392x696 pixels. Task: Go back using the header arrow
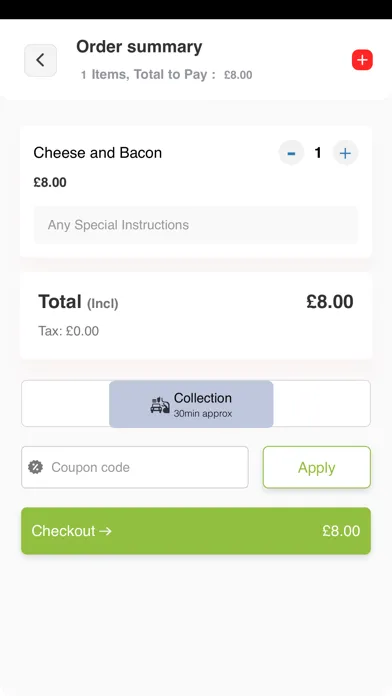pyautogui.click(x=40, y=60)
